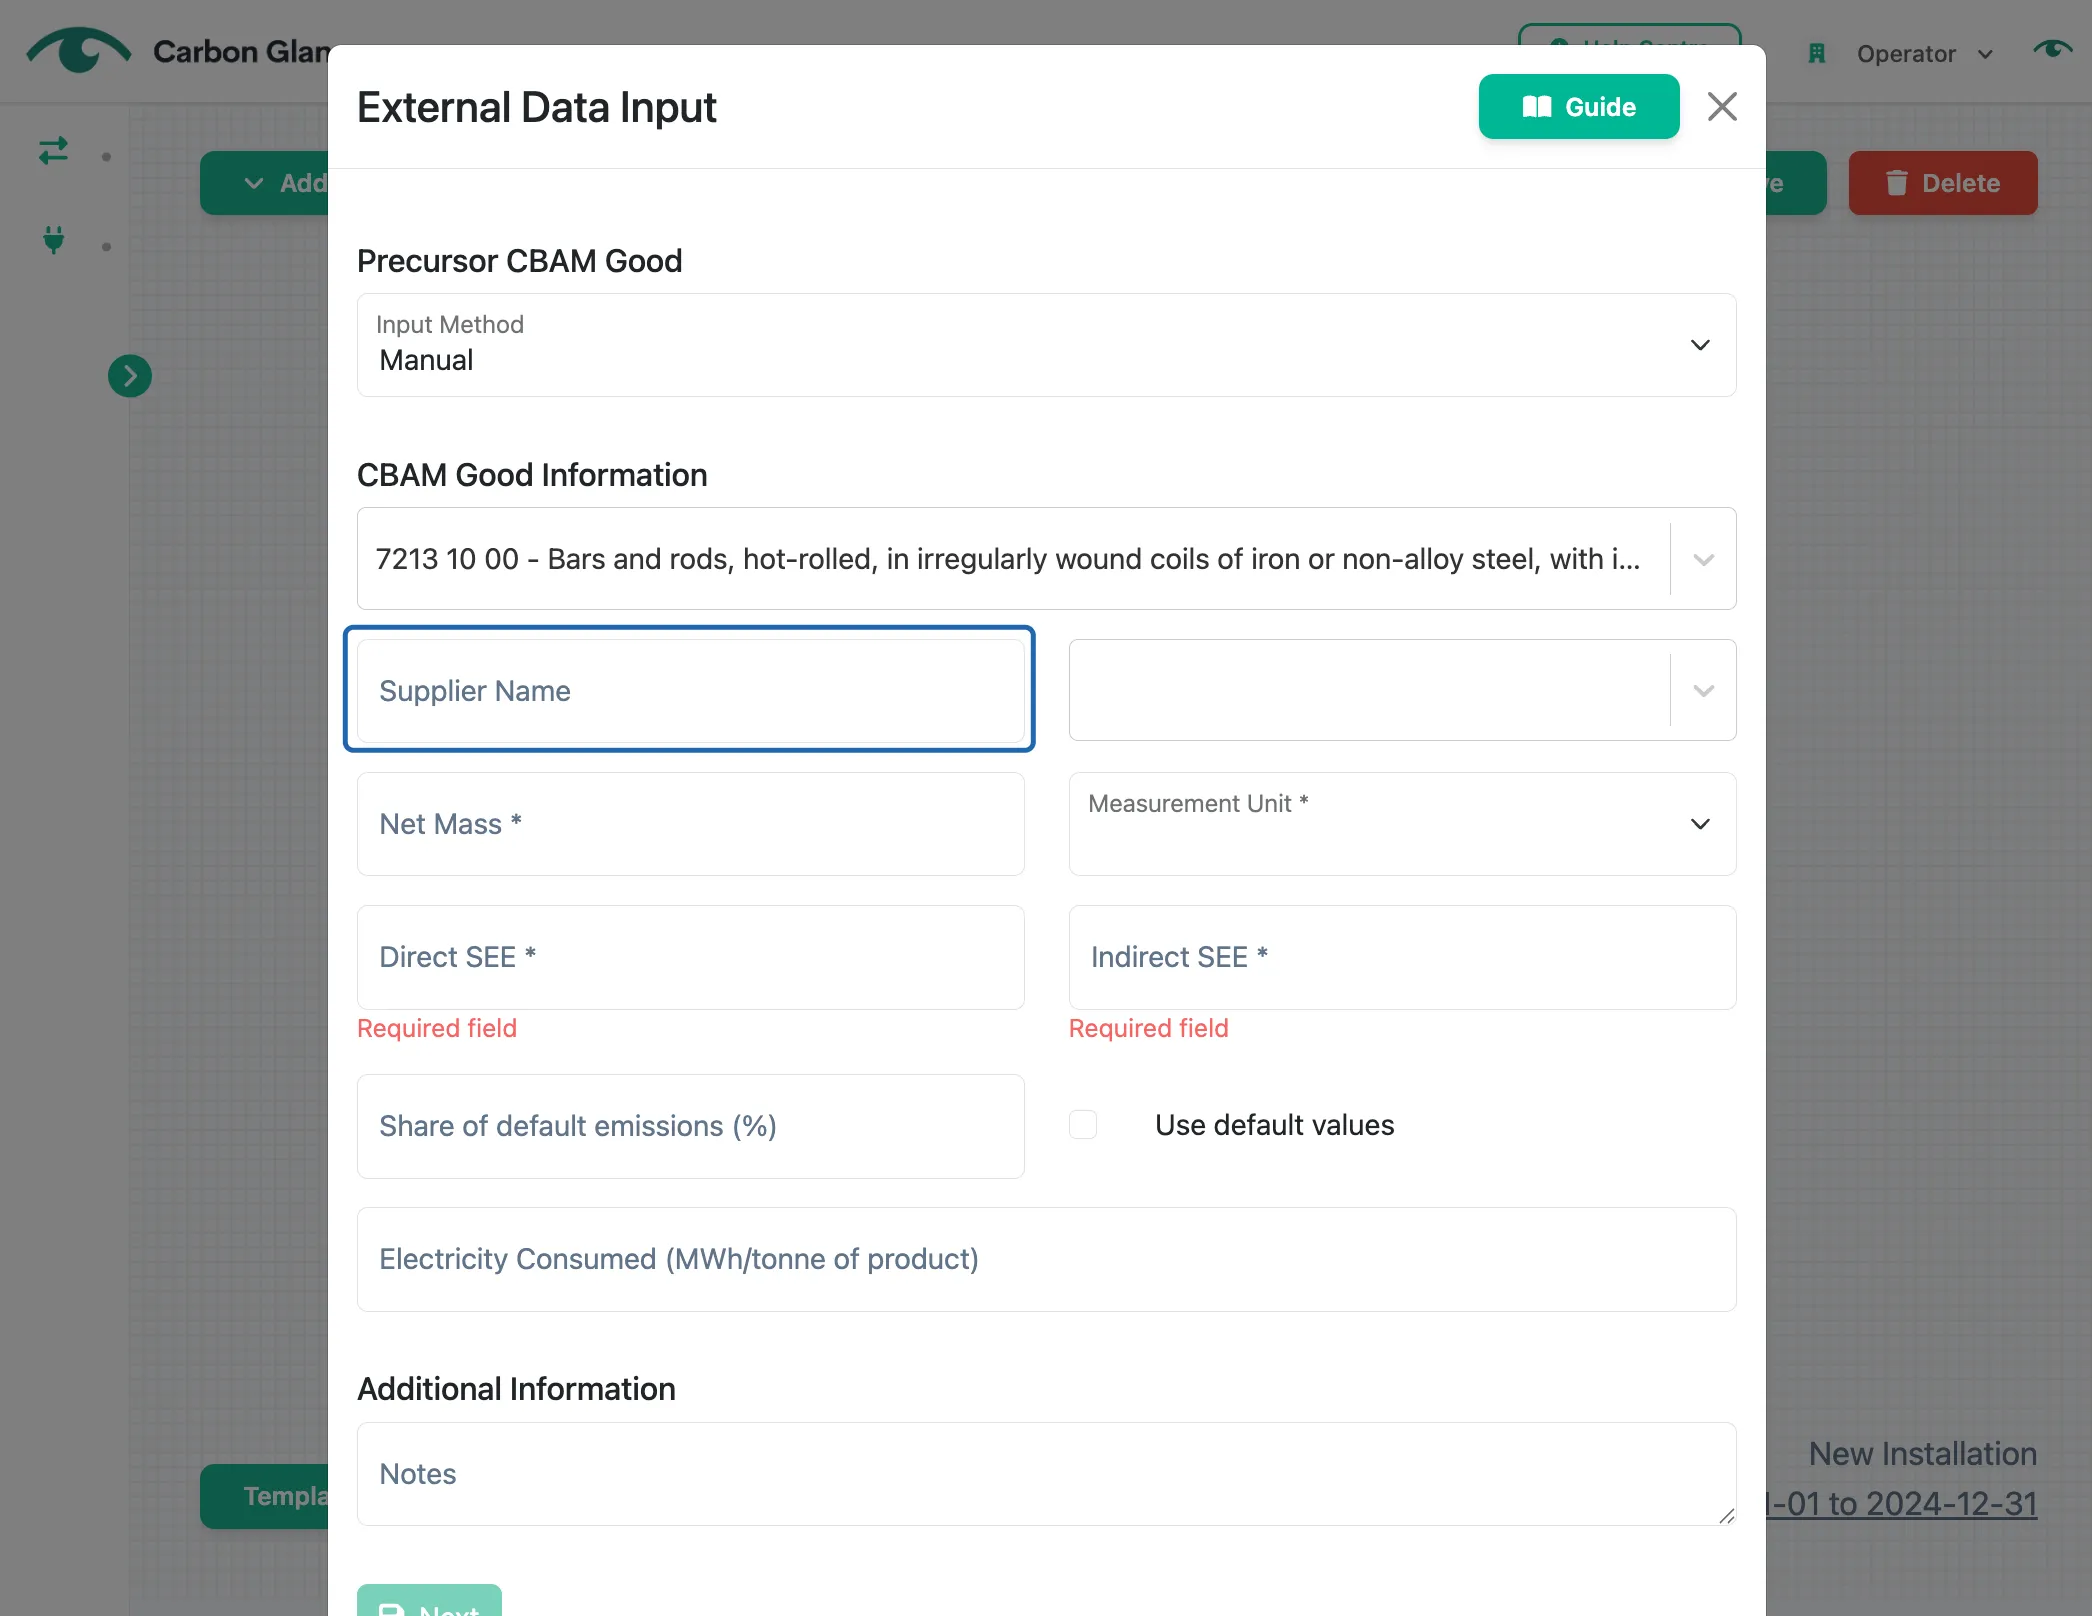Click the plug icon in the left sidebar

[54, 240]
